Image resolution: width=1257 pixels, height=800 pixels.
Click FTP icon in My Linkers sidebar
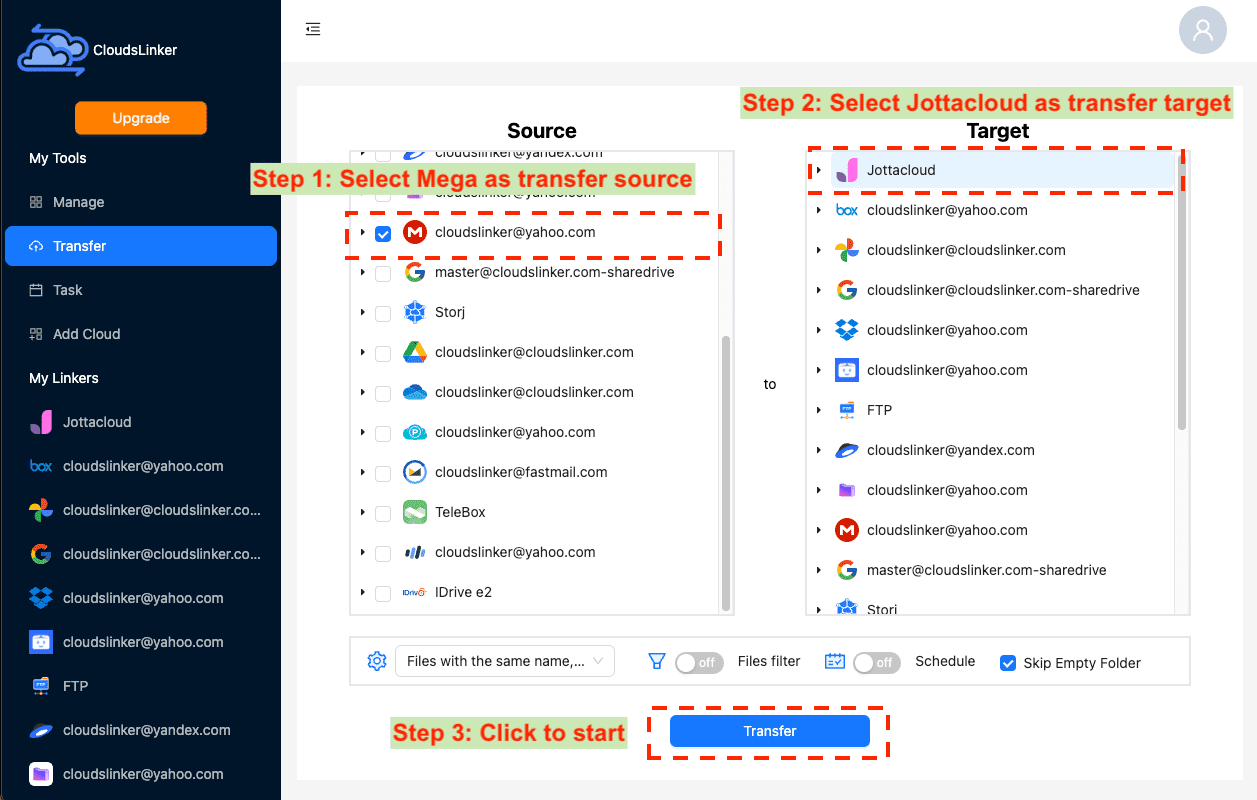point(41,686)
